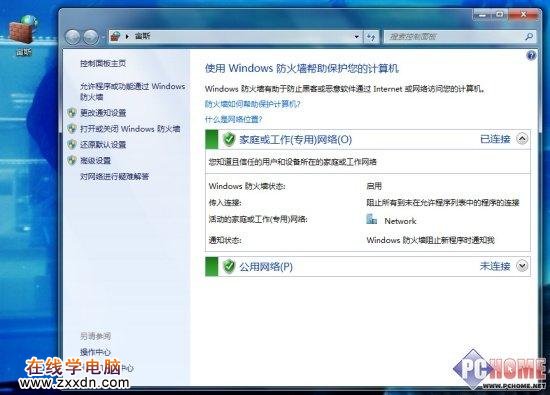
Task: Click the 活动的家庭或工作(专用)网络 label
Action: point(258,219)
